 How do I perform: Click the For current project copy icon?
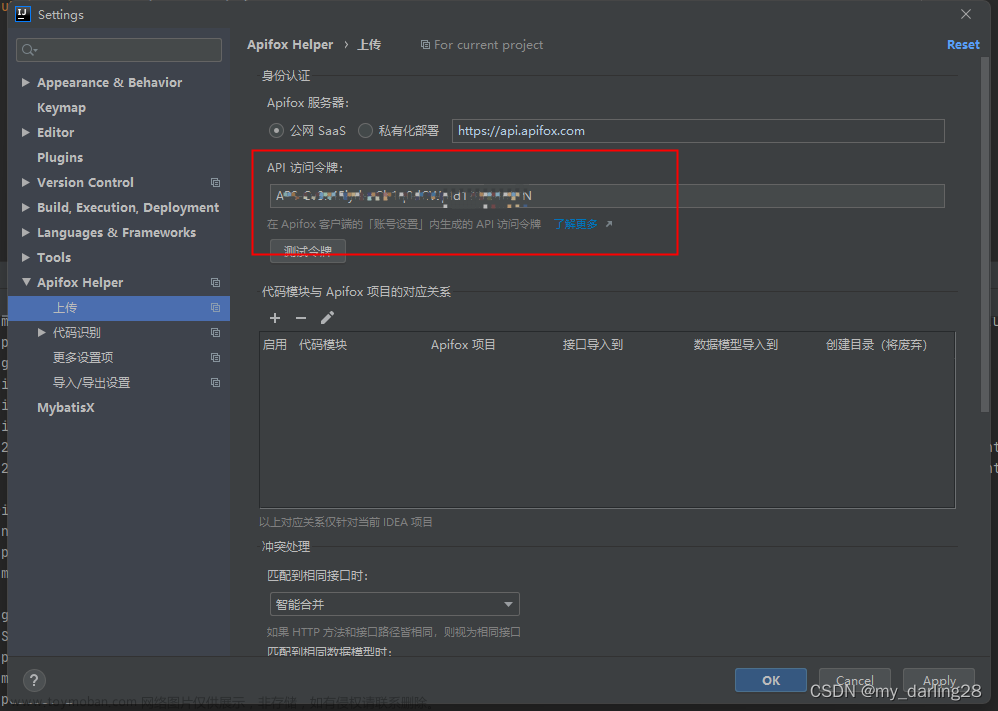[425, 45]
